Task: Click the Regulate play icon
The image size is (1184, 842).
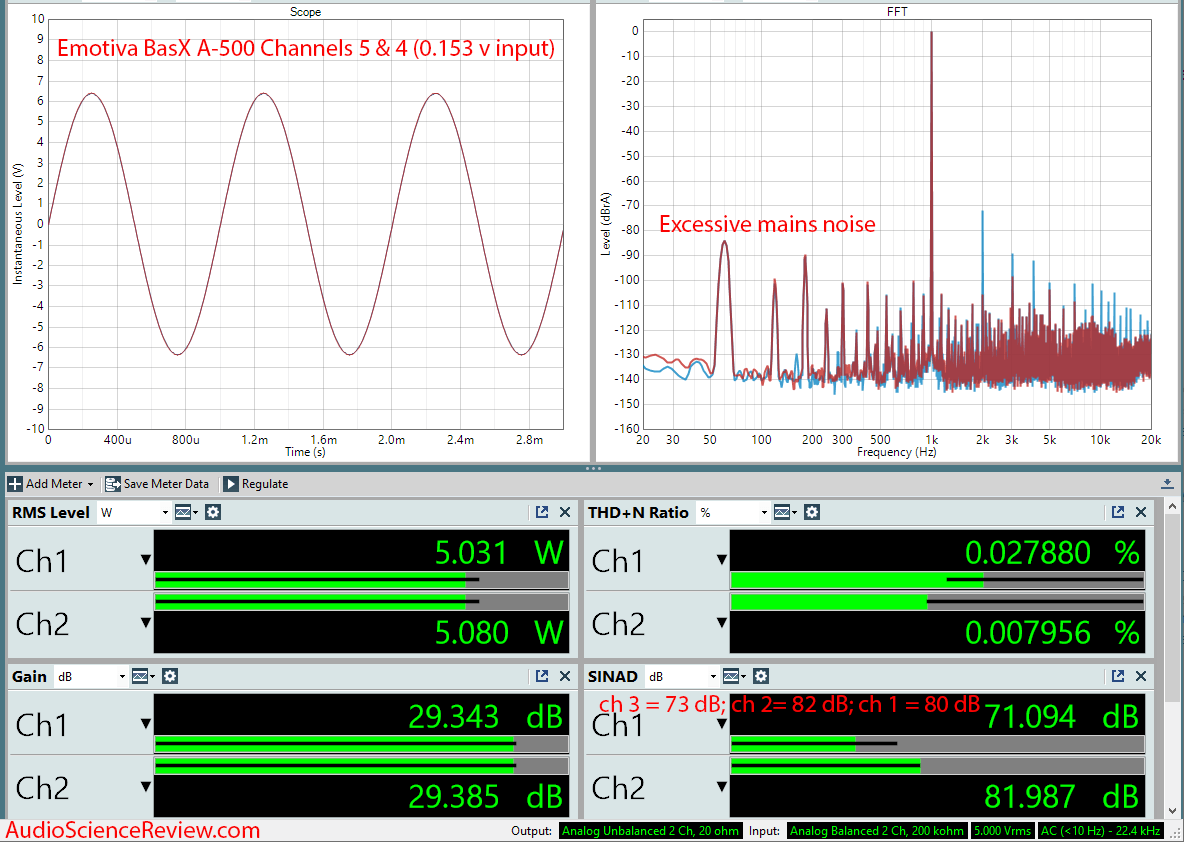Action: click(231, 484)
